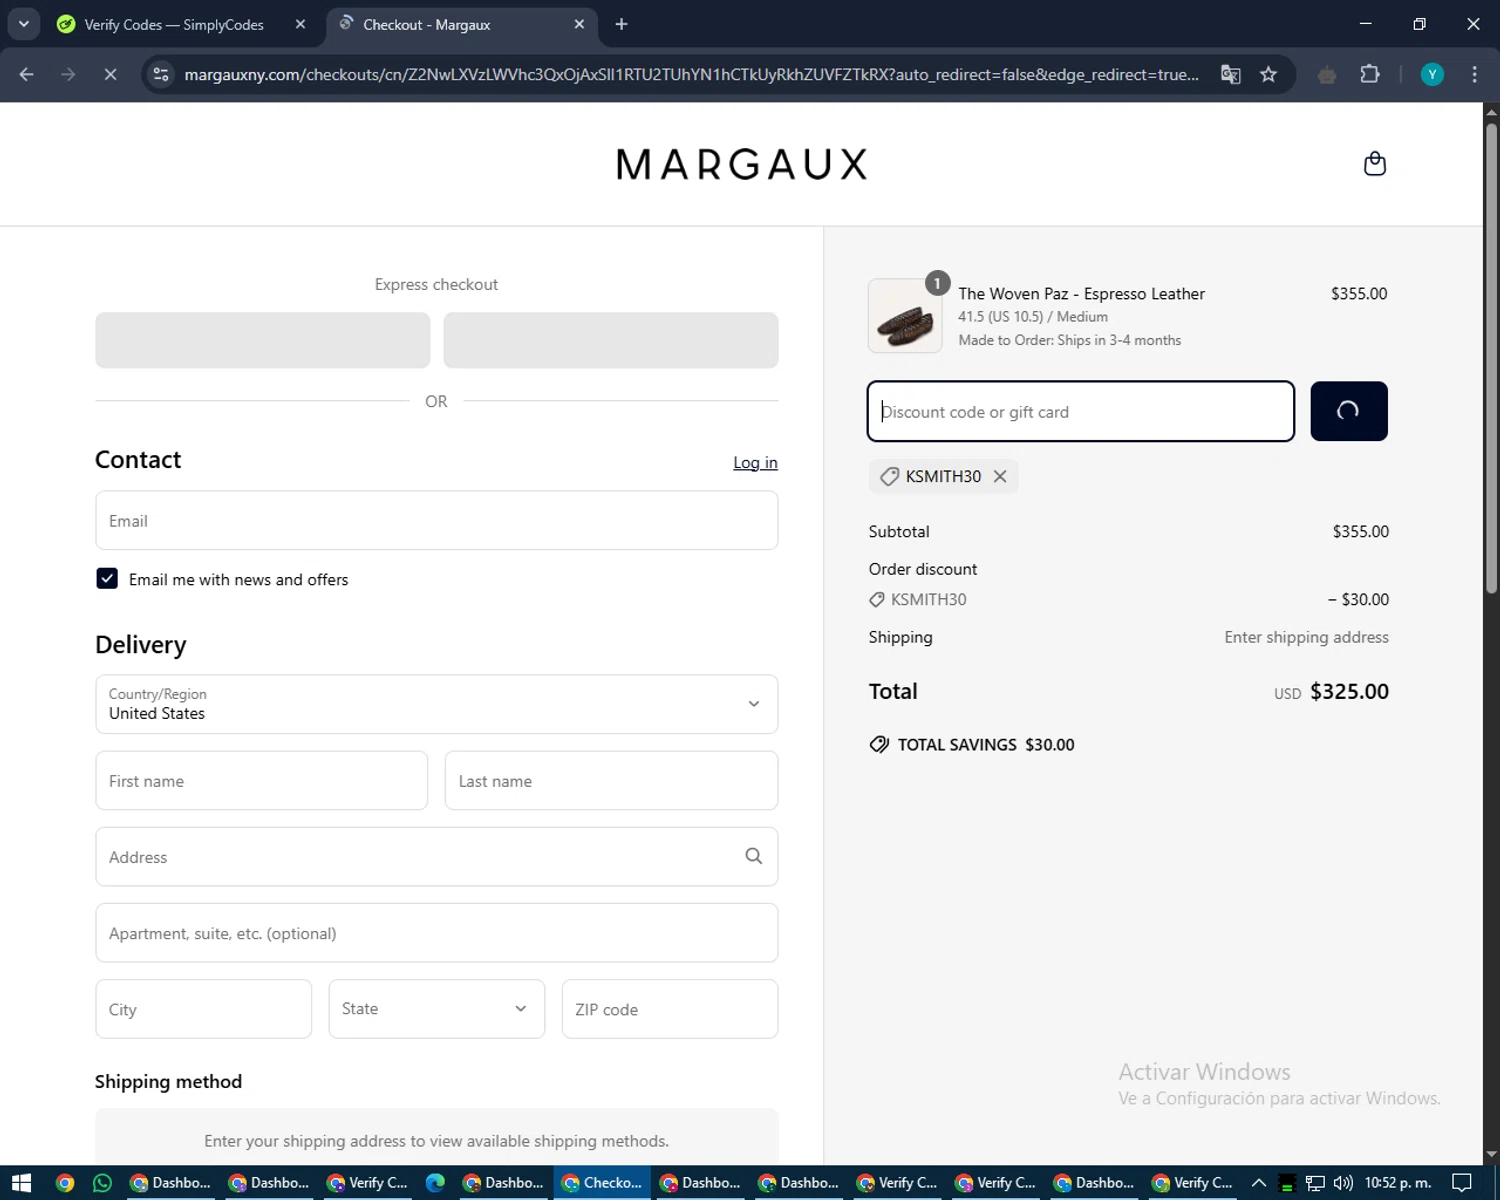Open the network tray icon
Screen dimensions: 1500x1200
[1315, 1183]
